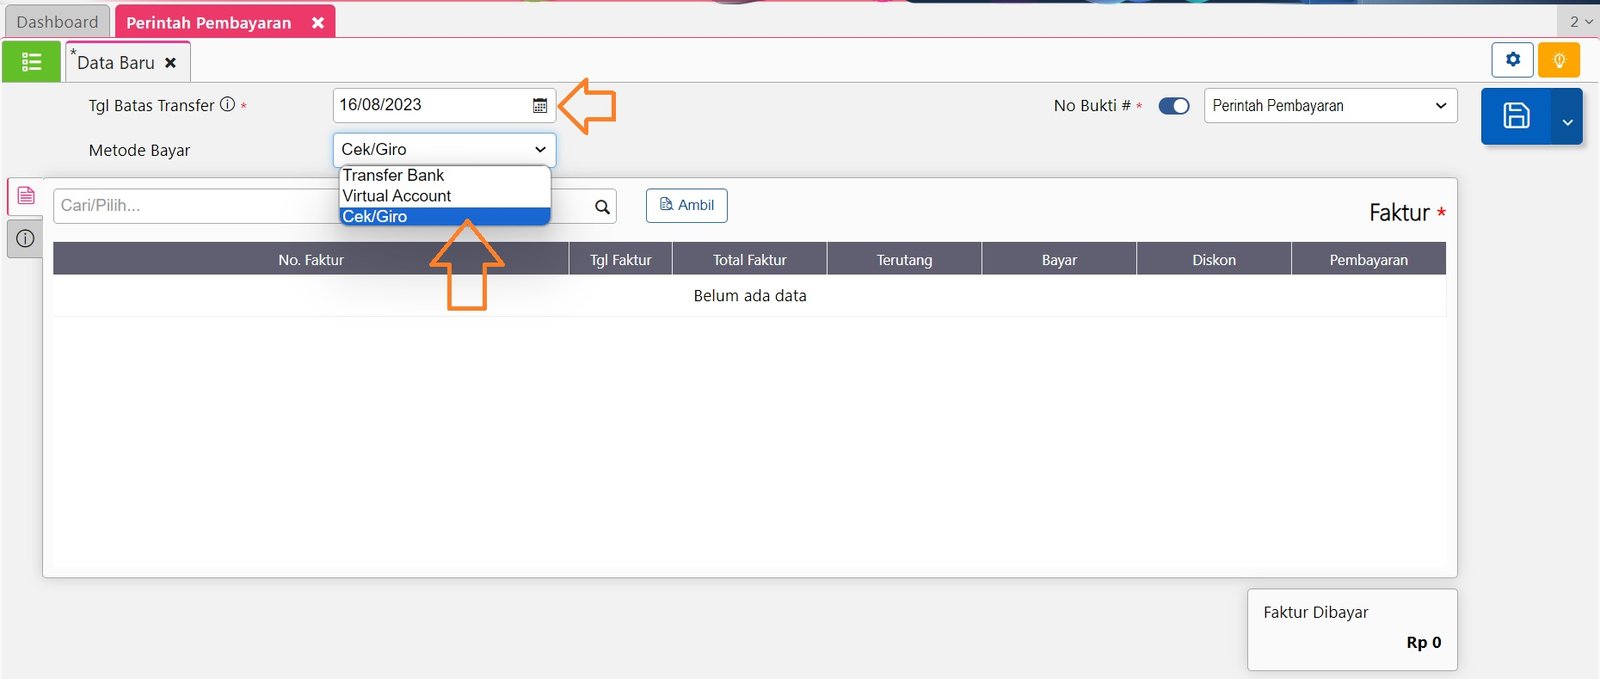Viewport: 1600px width, 679px height.
Task: Click the gear settings icon
Action: (x=1512, y=60)
